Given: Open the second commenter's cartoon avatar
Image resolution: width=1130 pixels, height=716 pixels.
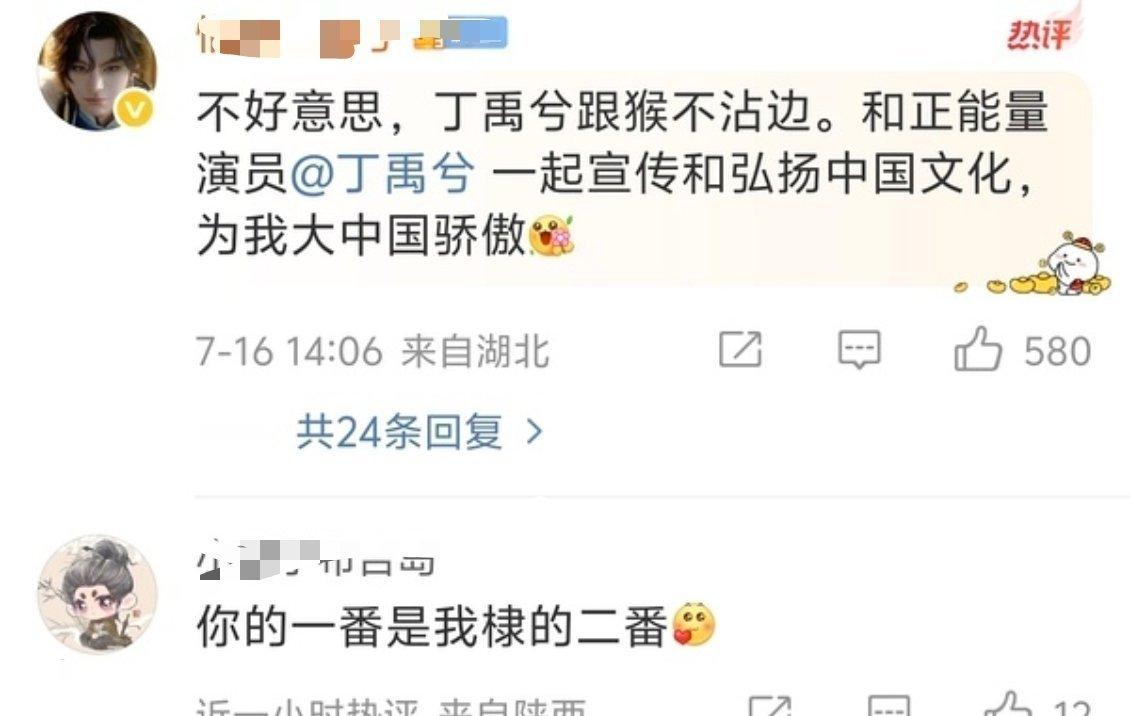Looking at the screenshot, I should coord(97,594).
